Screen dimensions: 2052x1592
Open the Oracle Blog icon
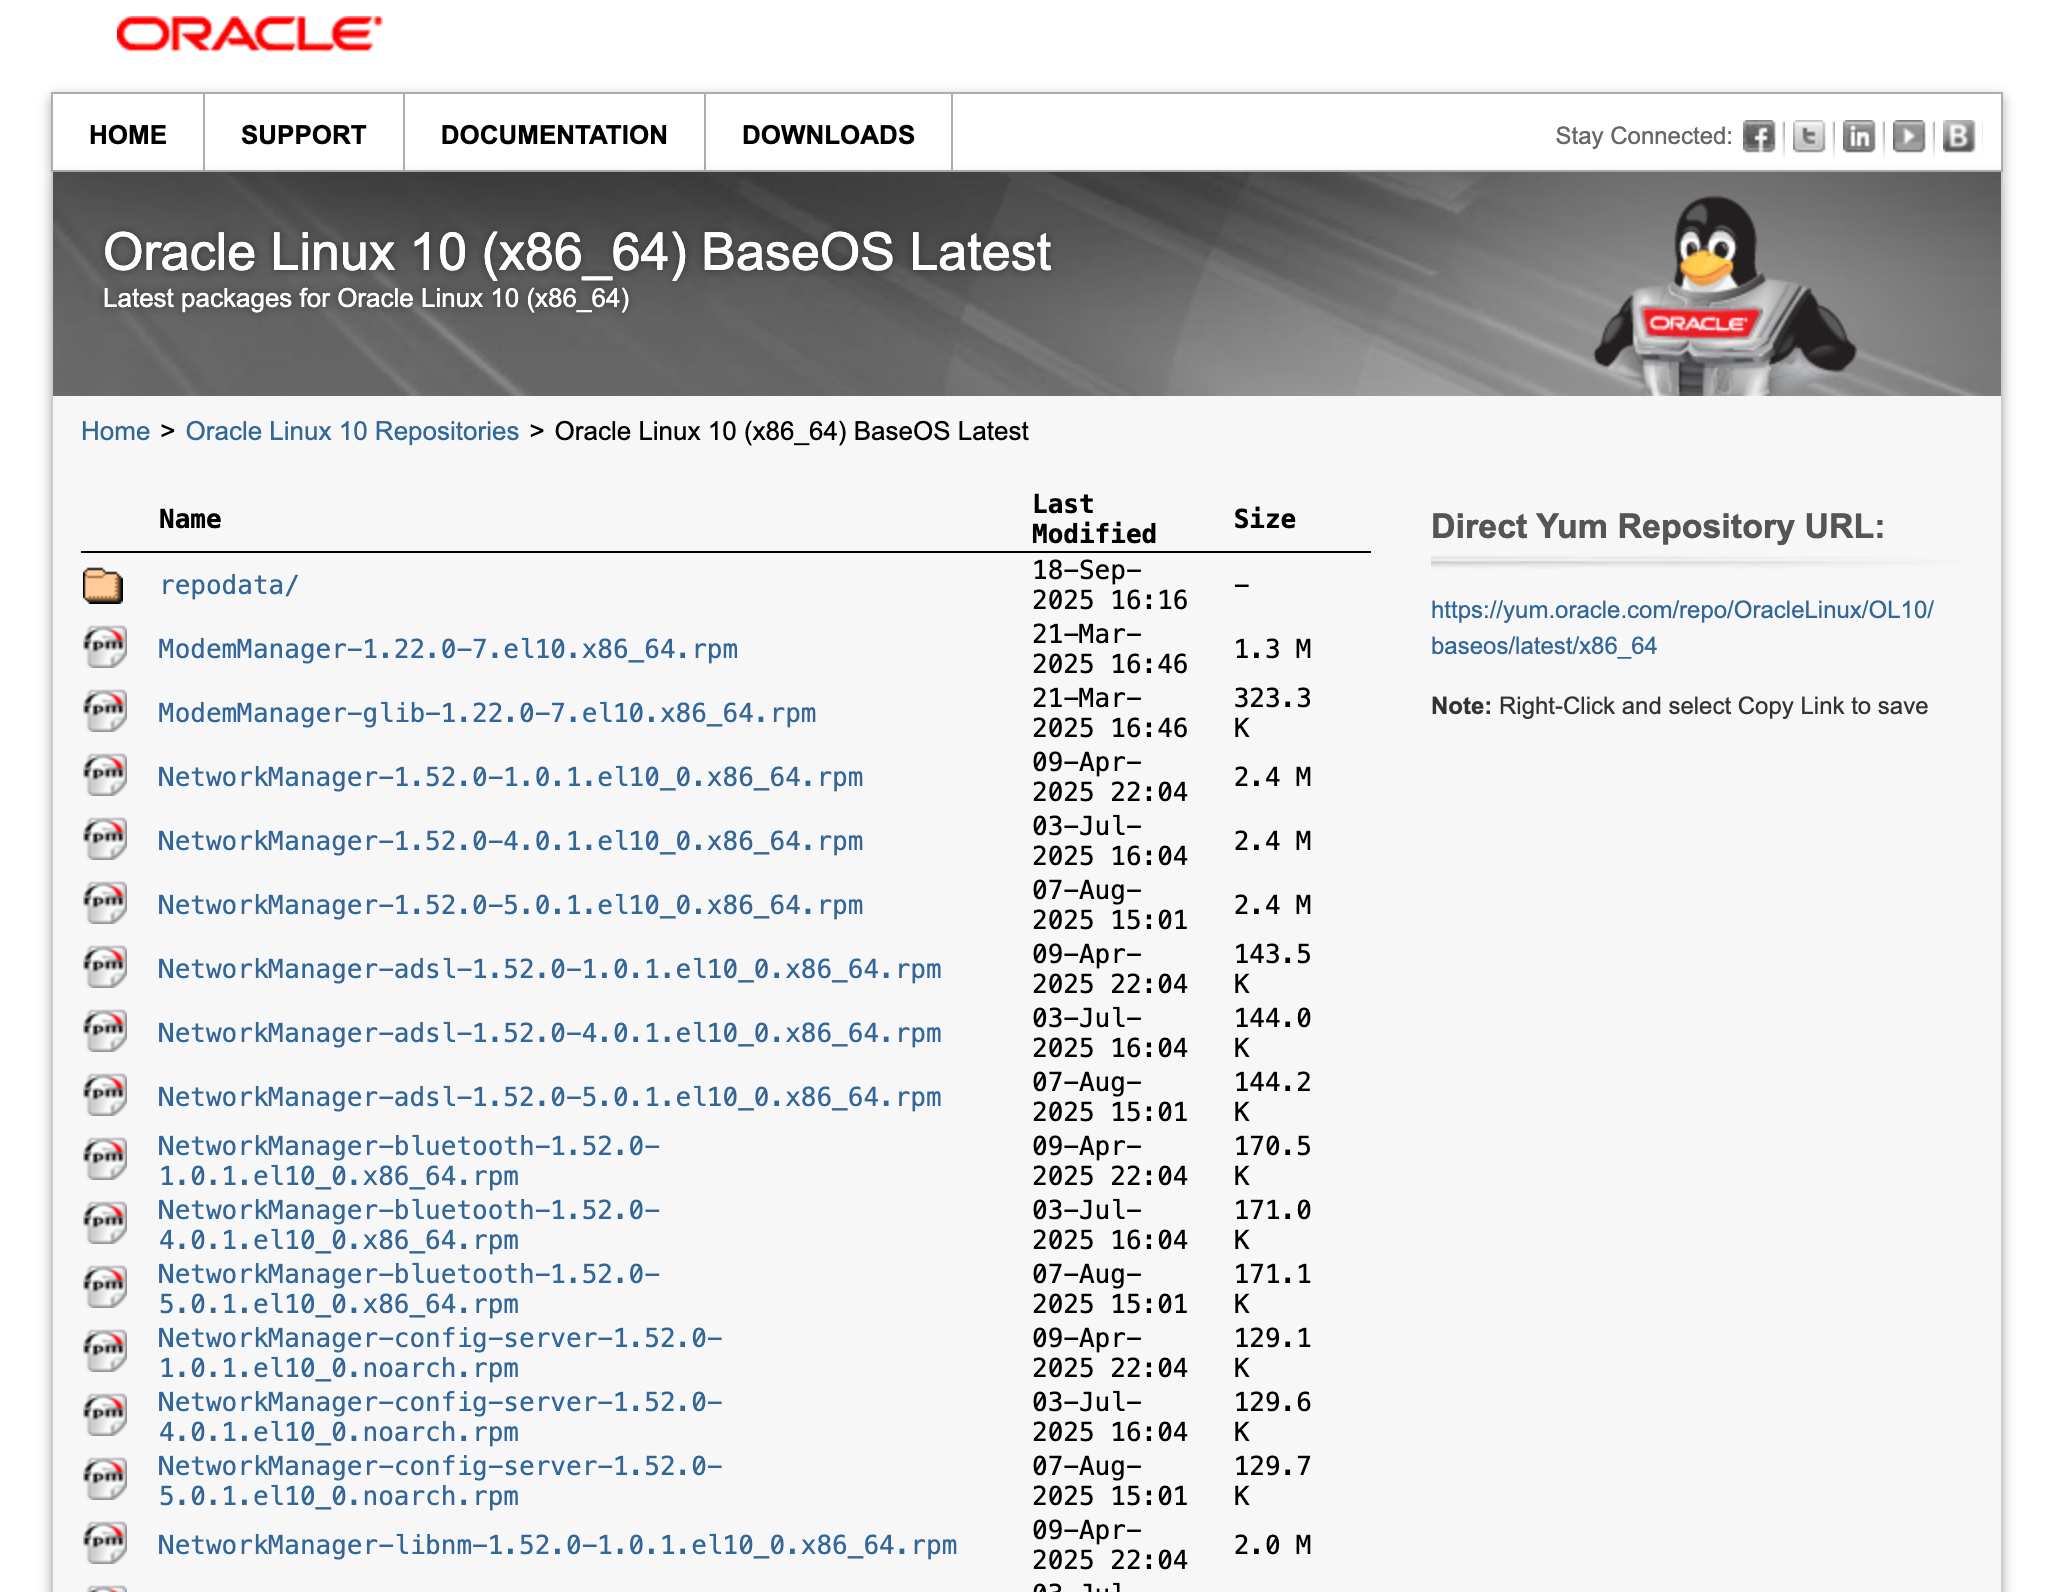click(x=1958, y=136)
